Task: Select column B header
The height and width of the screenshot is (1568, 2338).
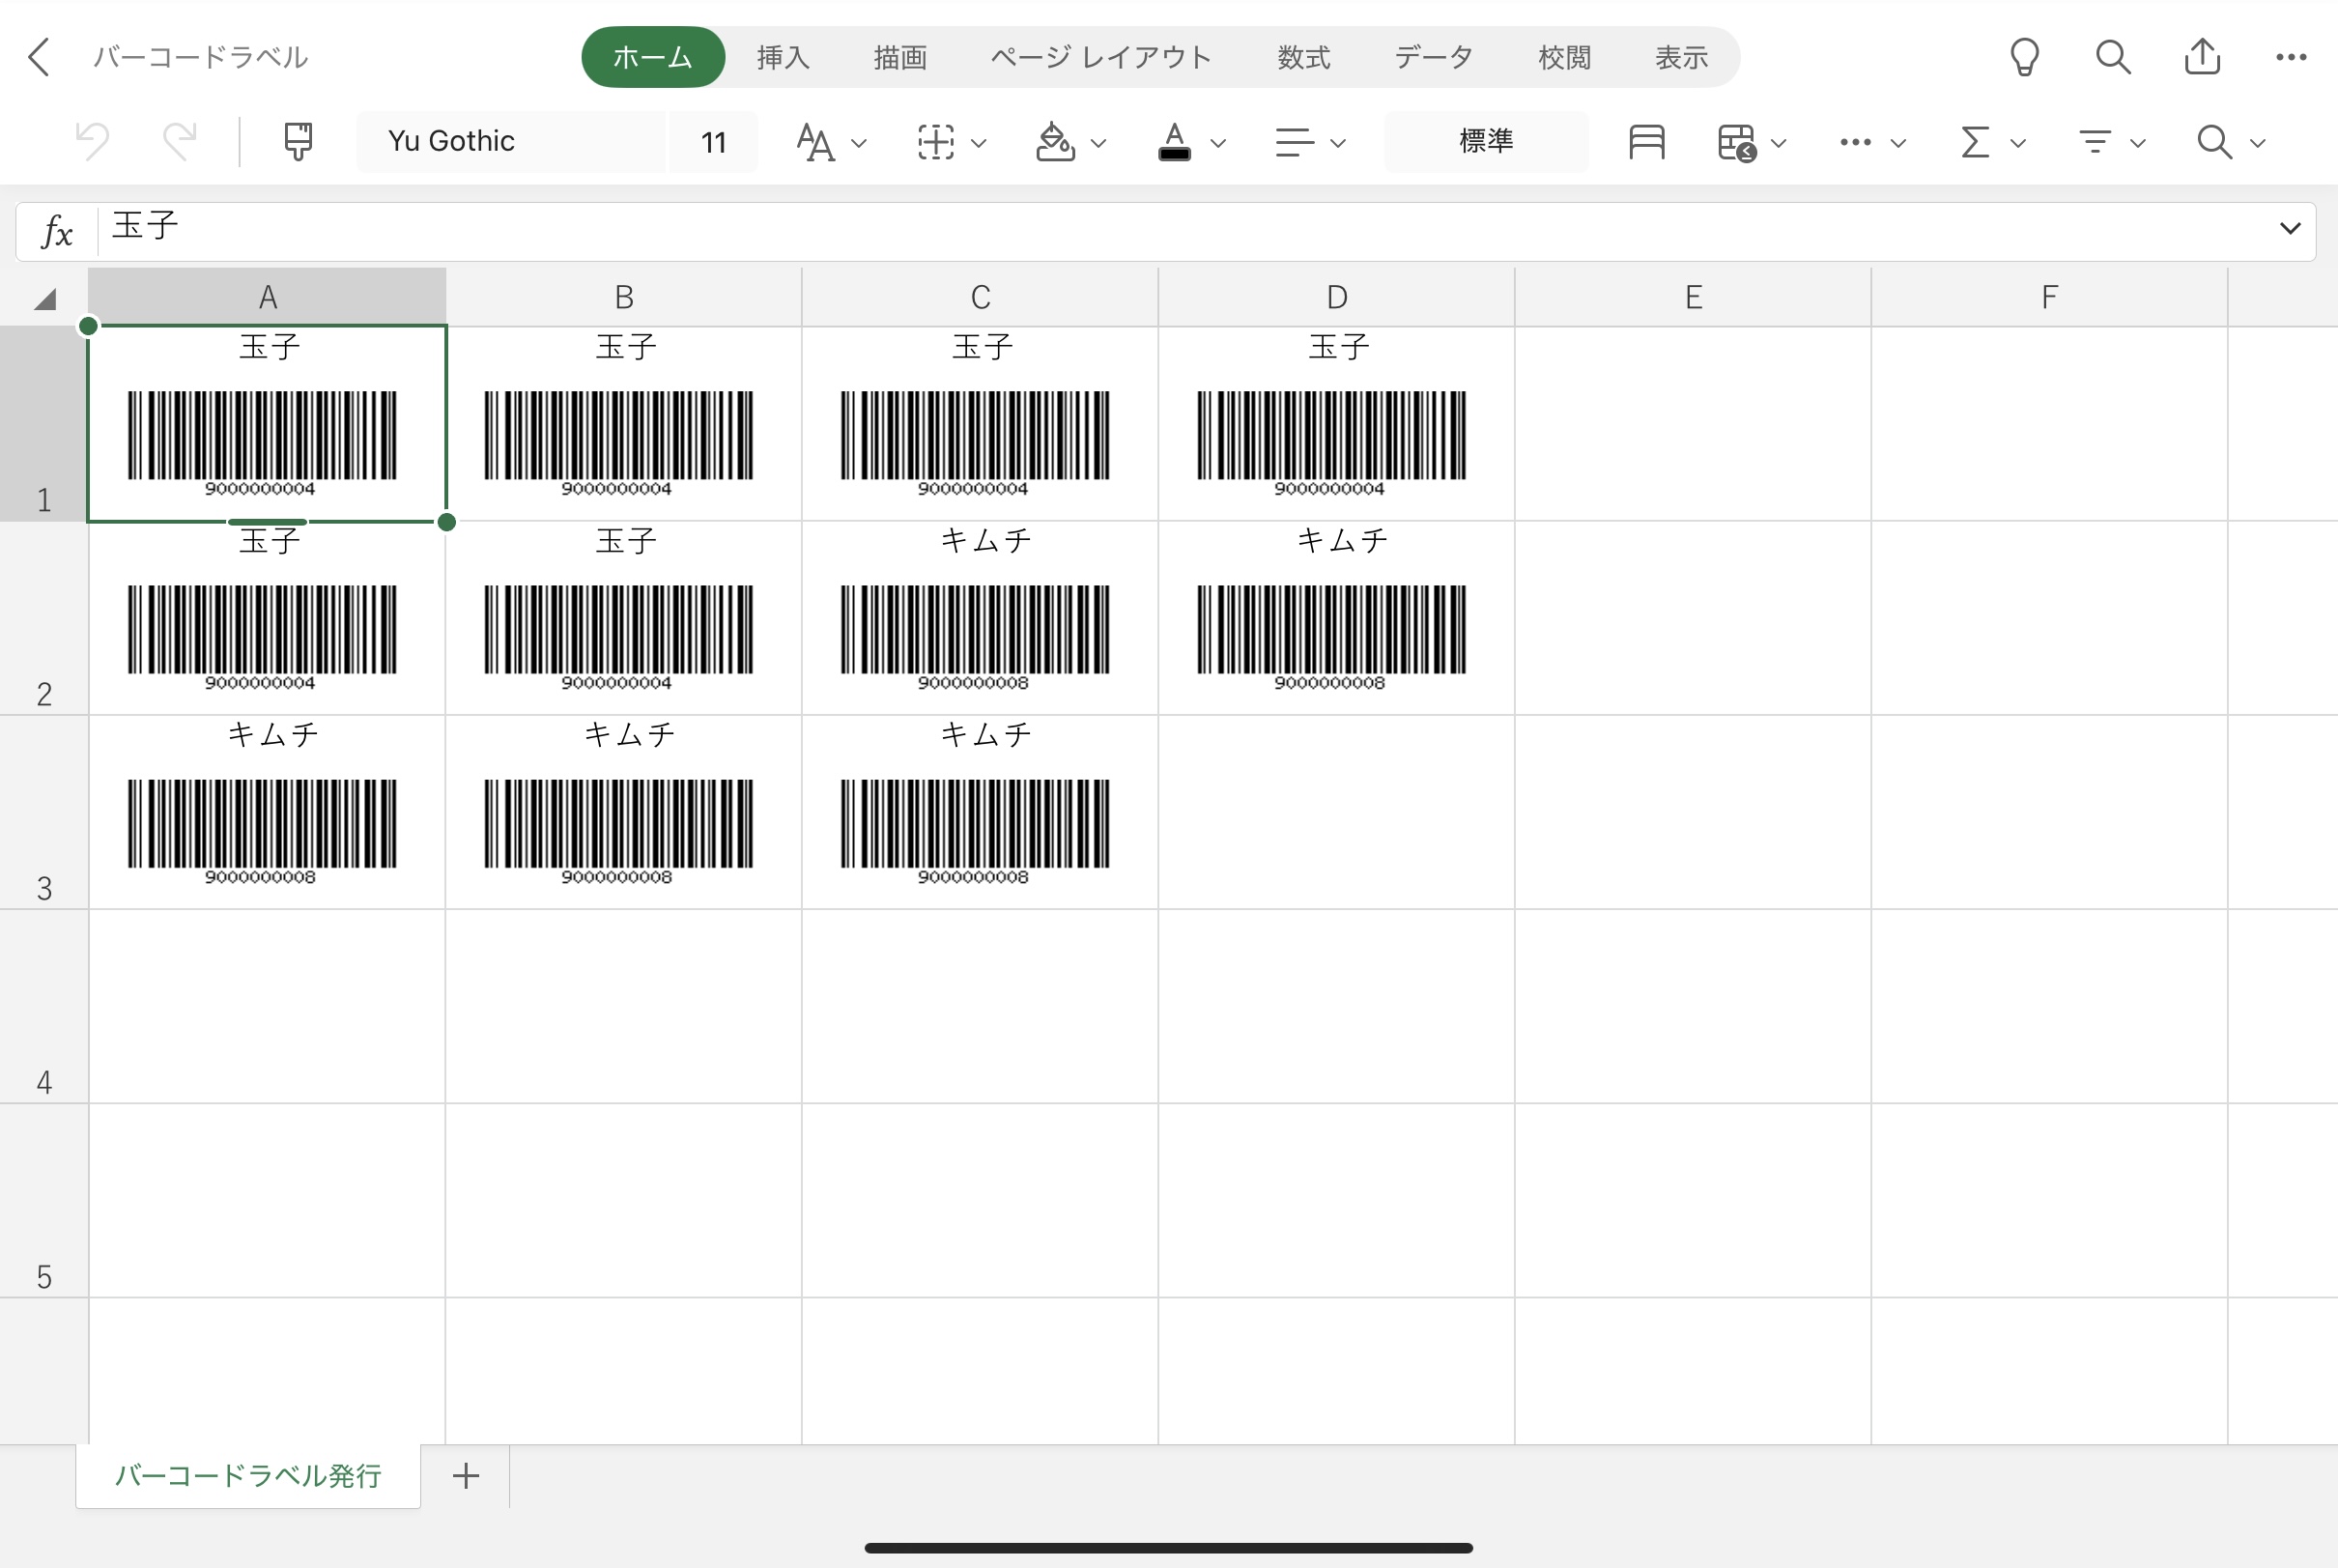Action: (624, 297)
